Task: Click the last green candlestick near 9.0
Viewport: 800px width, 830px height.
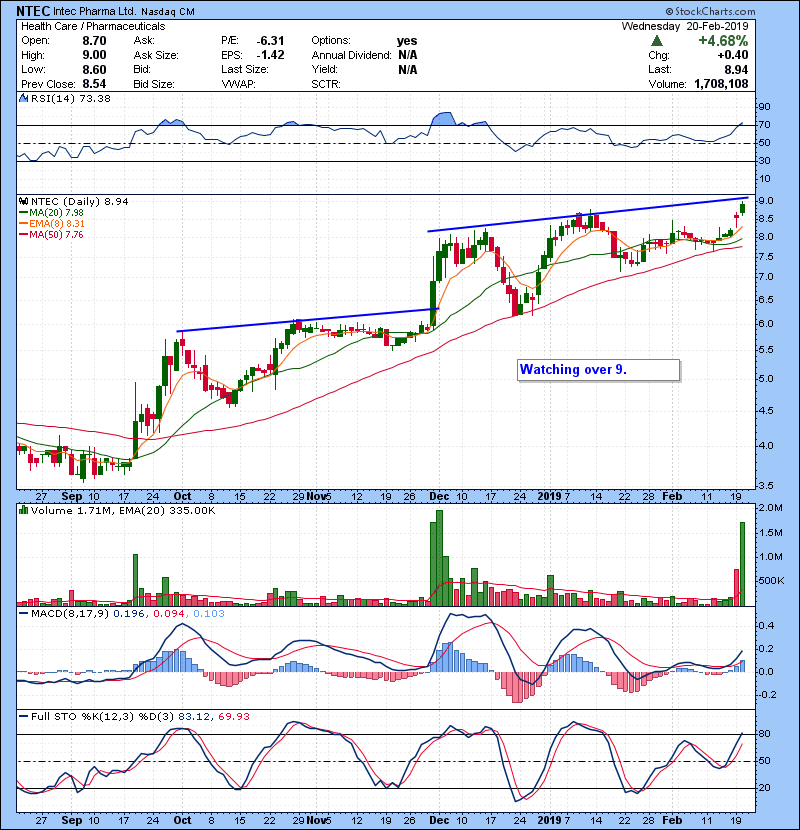Action: (742, 208)
